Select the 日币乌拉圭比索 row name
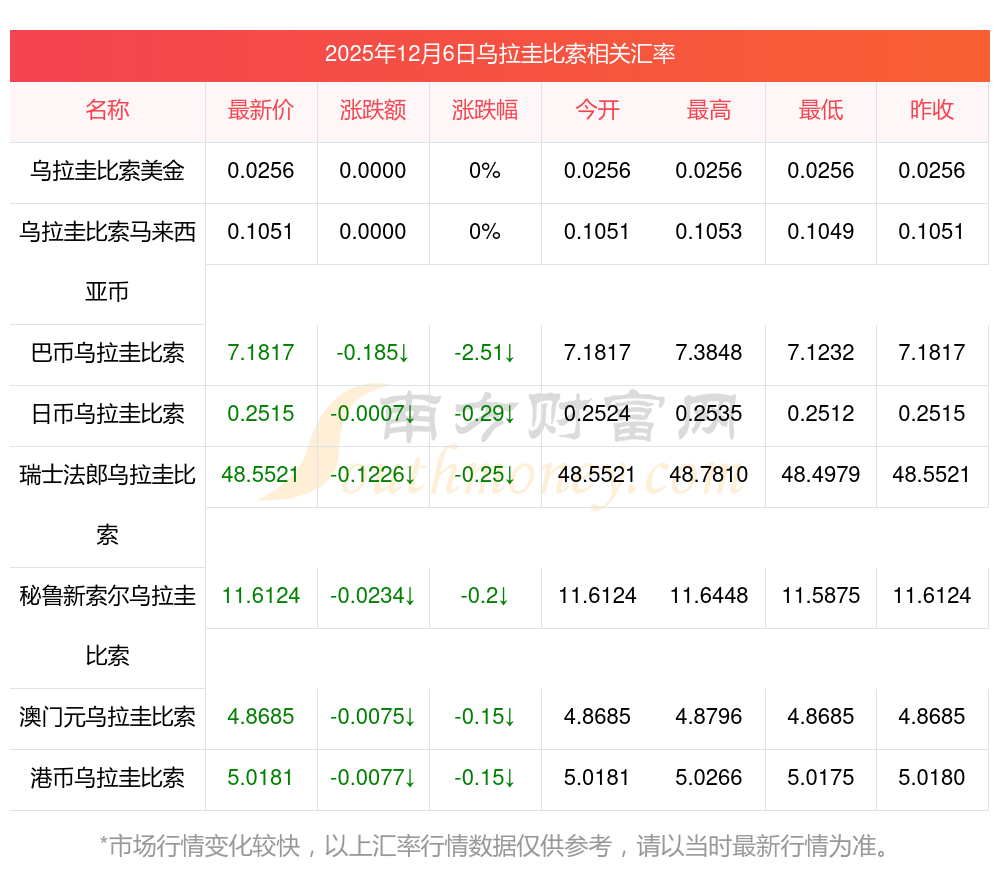Screen dimensions: 1000x877 [107, 414]
